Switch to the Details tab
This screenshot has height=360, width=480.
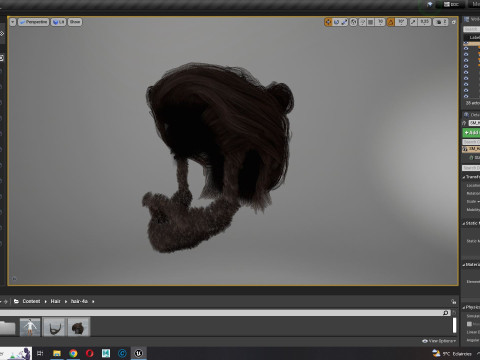(471, 115)
